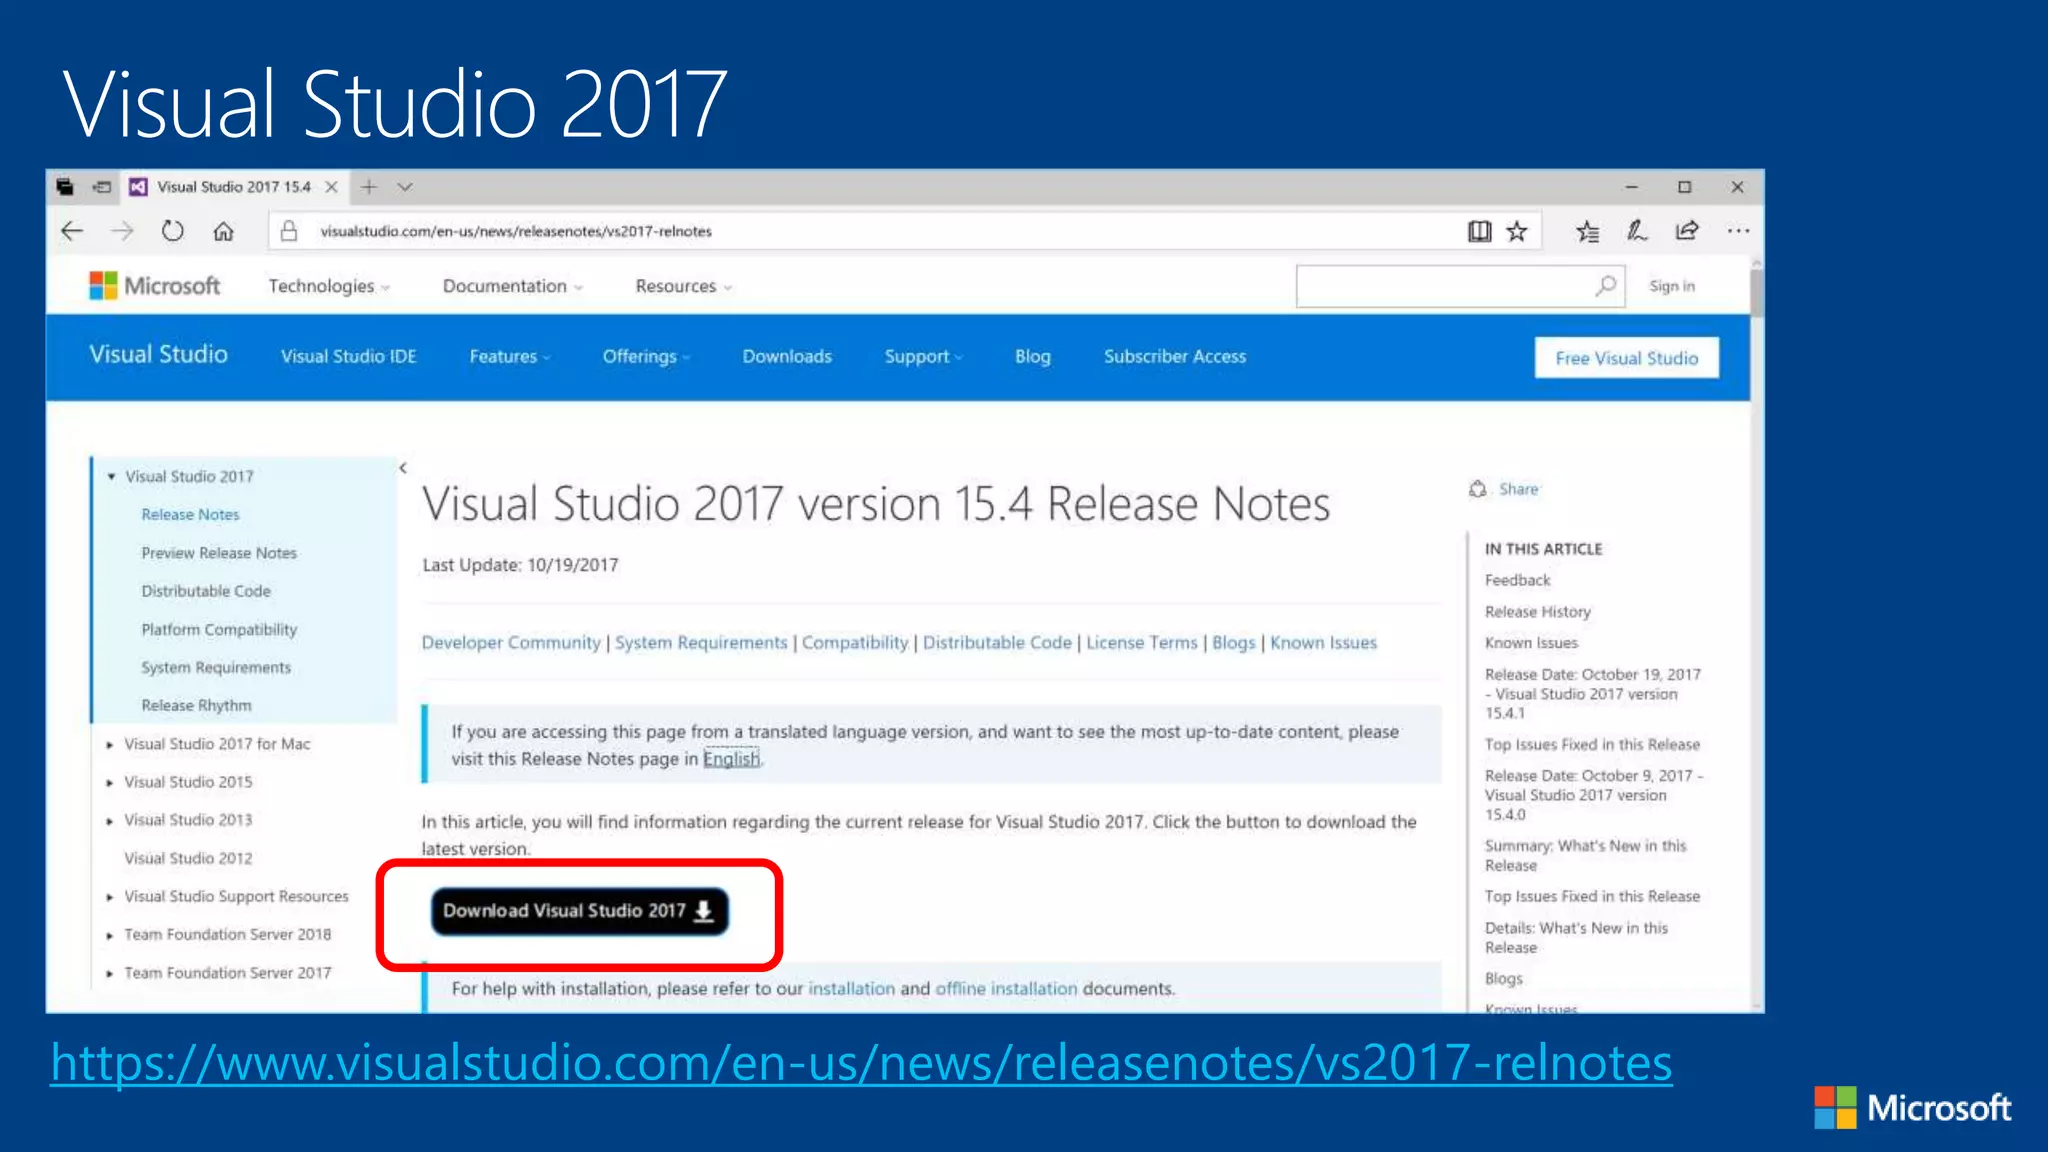
Task: Expand the Visual Studio 2015 node
Action: [x=110, y=782]
